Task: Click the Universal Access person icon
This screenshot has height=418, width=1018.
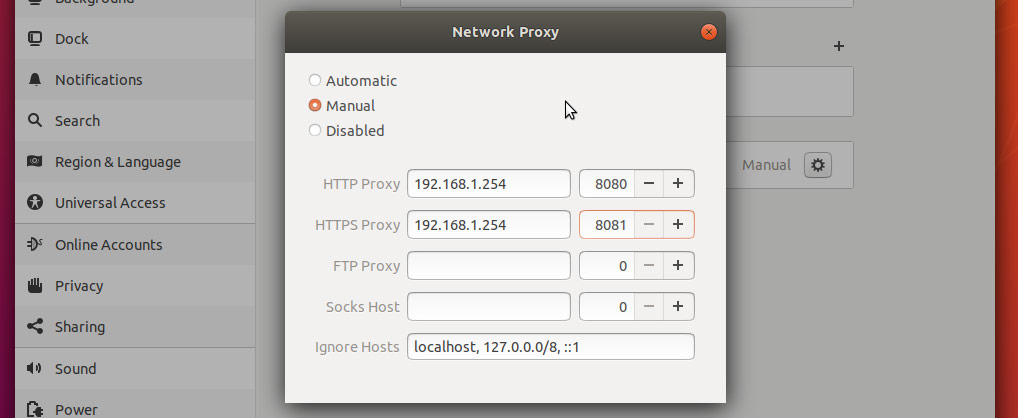Action: [x=34, y=202]
